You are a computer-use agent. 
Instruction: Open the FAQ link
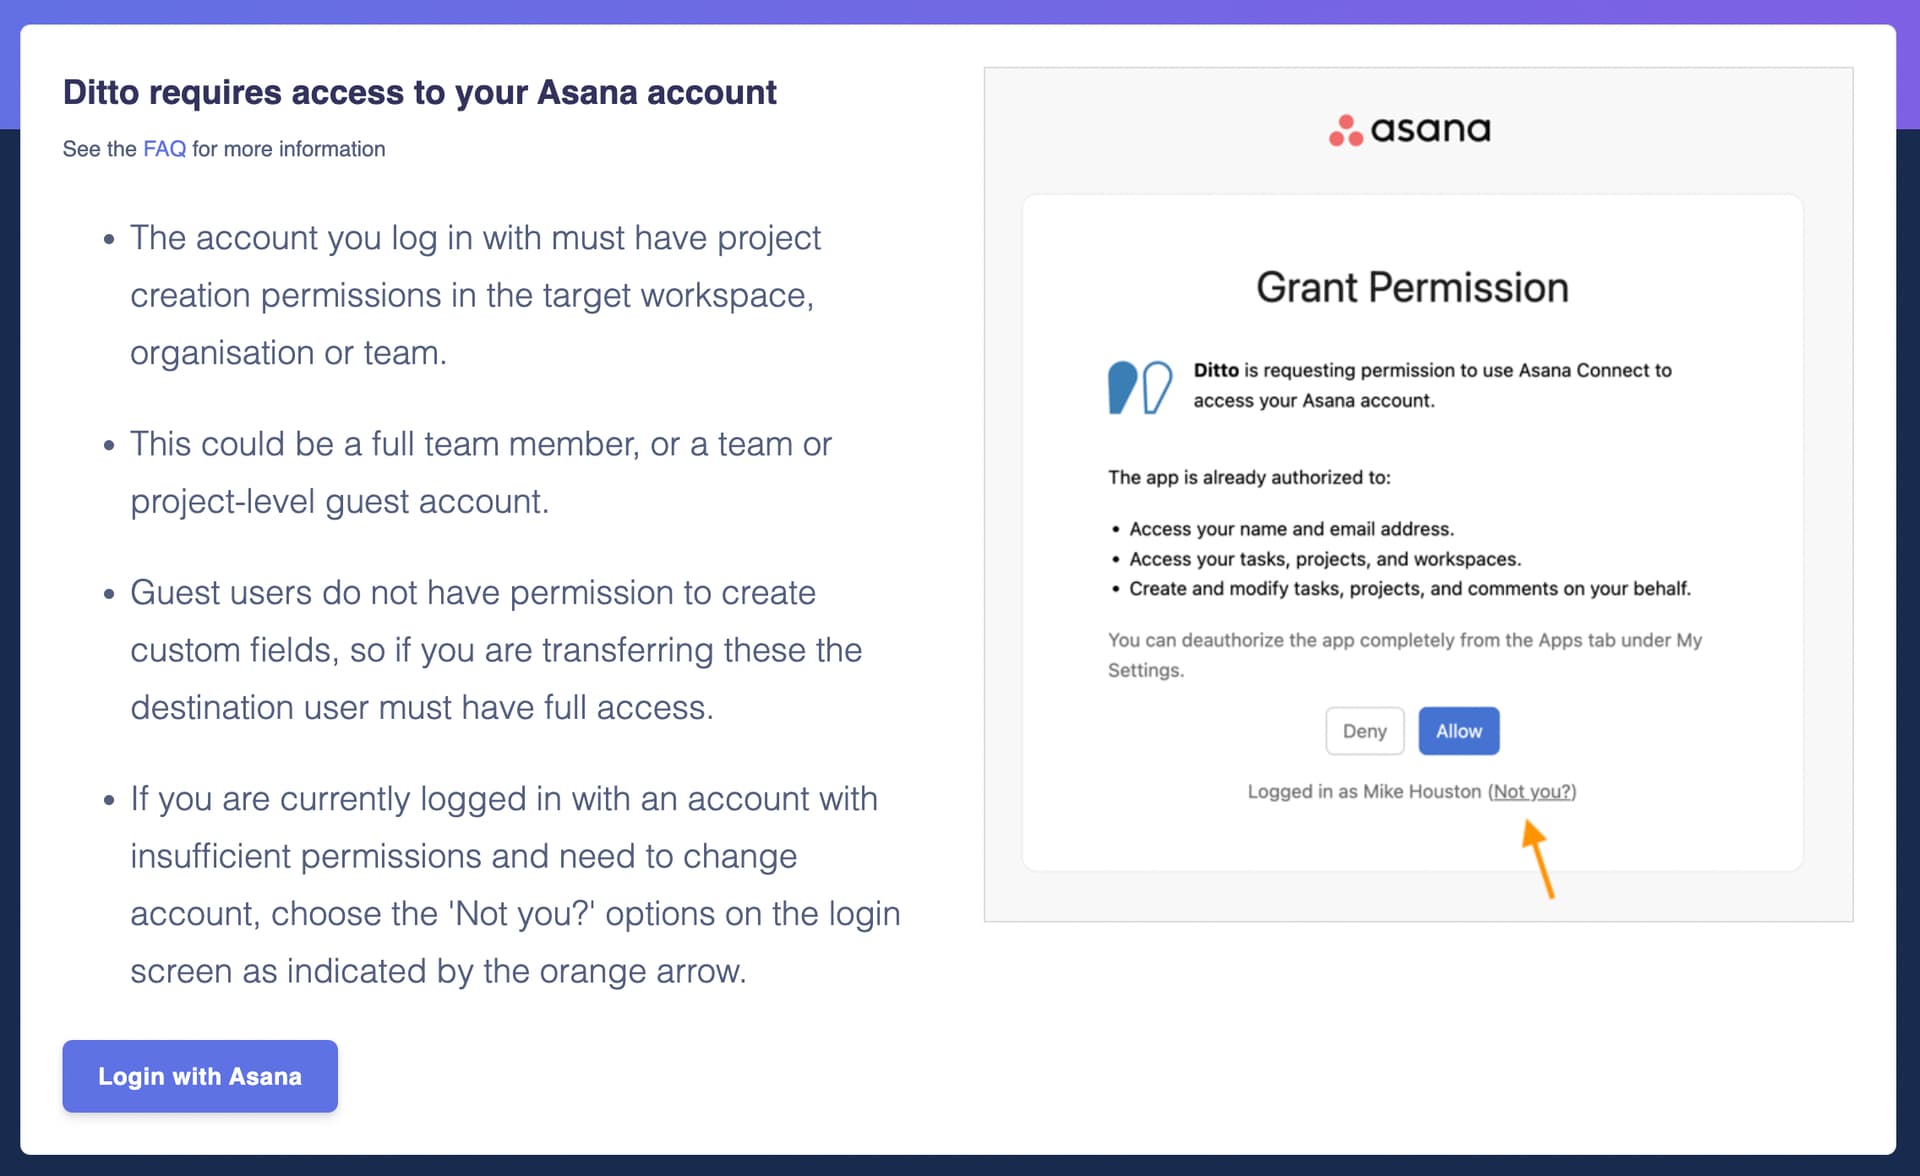click(164, 149)
